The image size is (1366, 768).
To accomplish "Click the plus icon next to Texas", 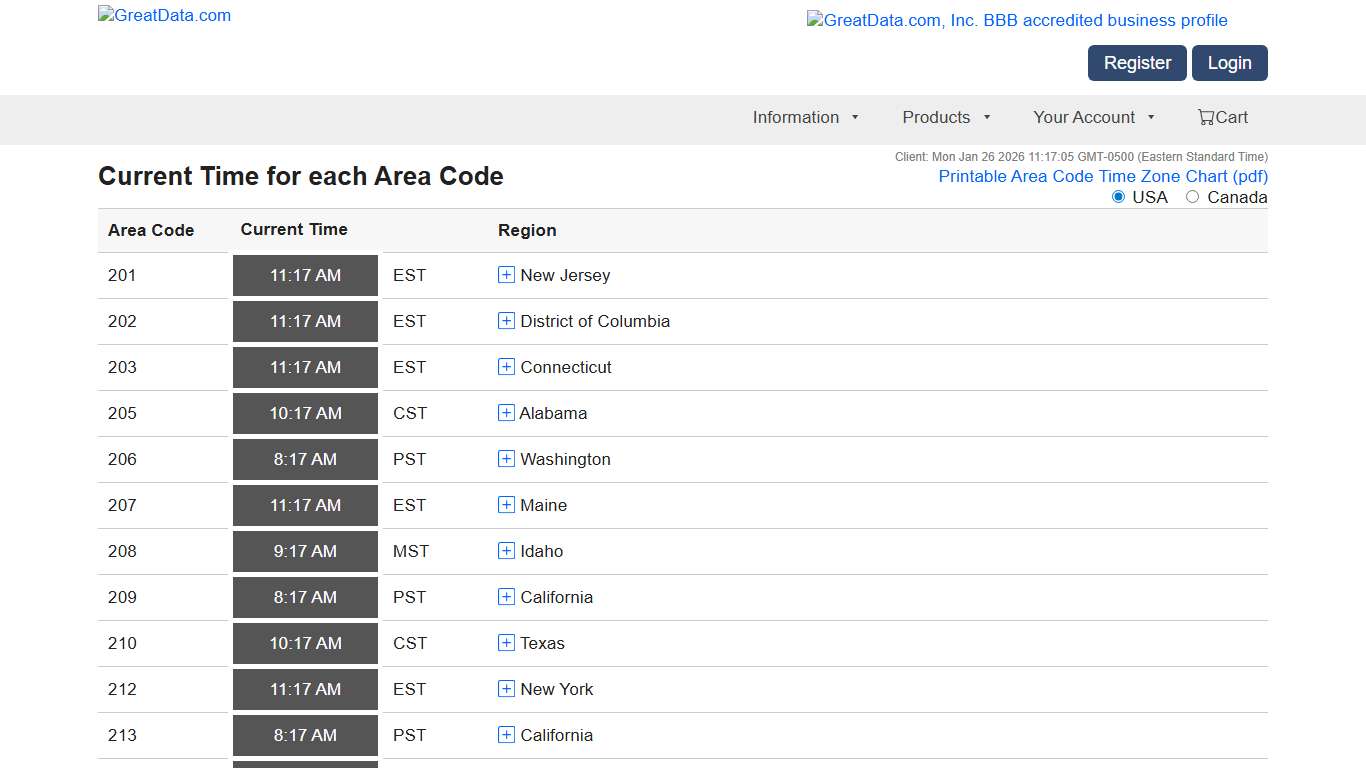I will (x=505, y=643).
